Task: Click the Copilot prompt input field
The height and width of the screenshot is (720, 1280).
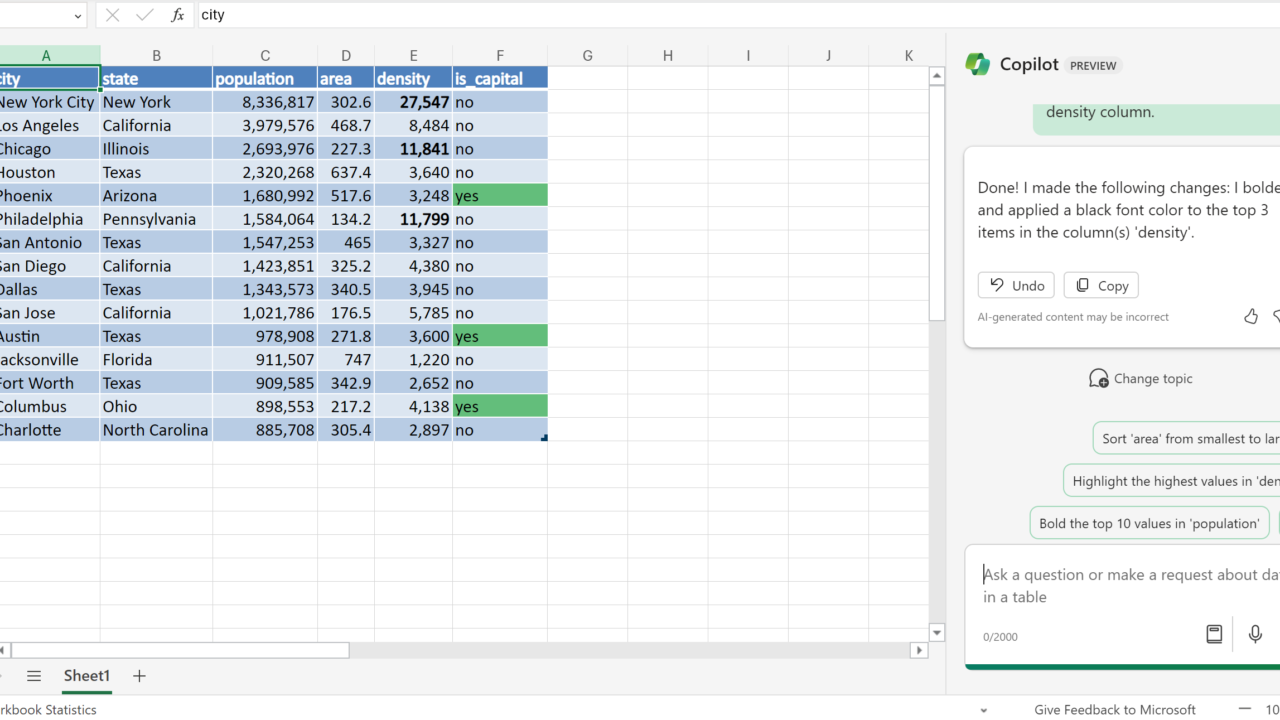Action: 1120,585
